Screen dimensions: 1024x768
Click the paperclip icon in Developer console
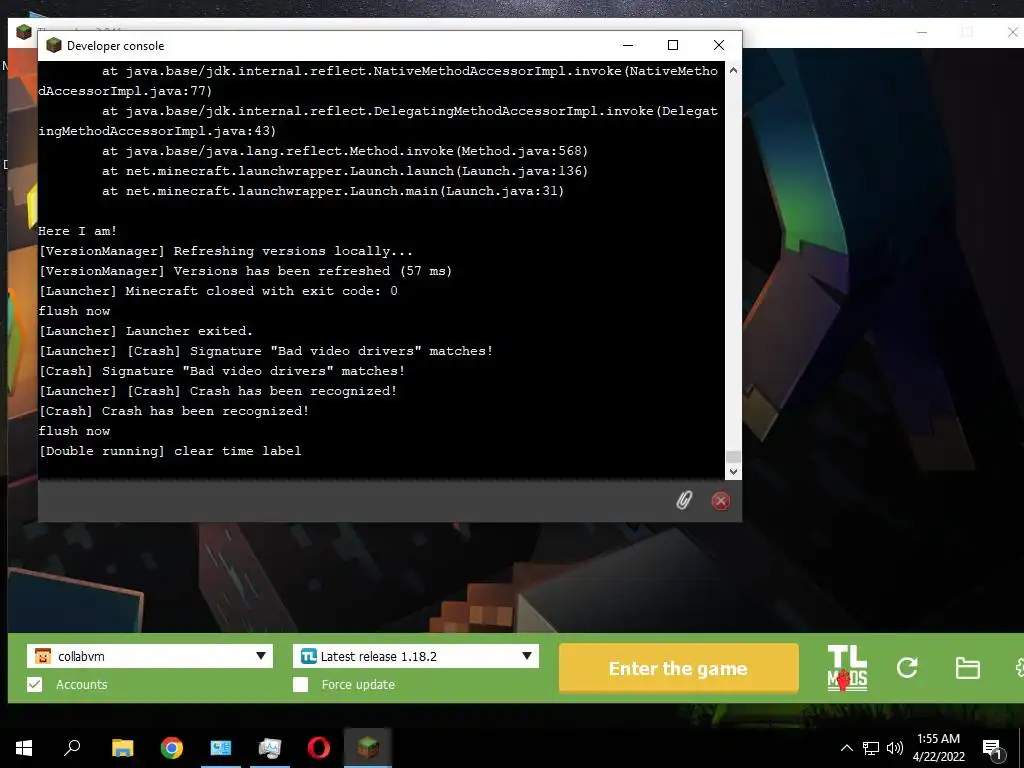[x=684, y=501]
